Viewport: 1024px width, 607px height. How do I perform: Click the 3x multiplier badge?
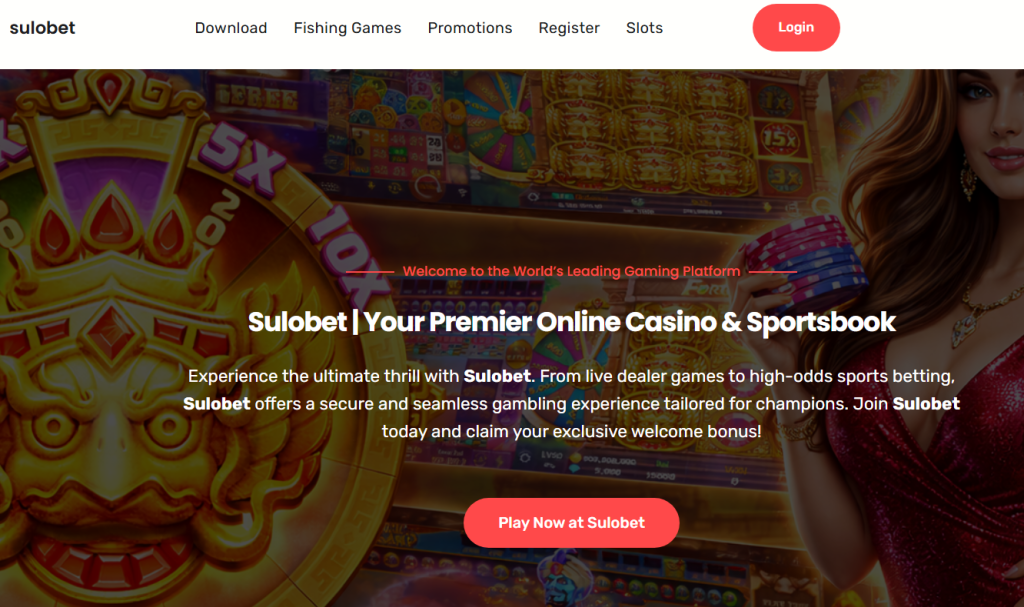(784, 176)
